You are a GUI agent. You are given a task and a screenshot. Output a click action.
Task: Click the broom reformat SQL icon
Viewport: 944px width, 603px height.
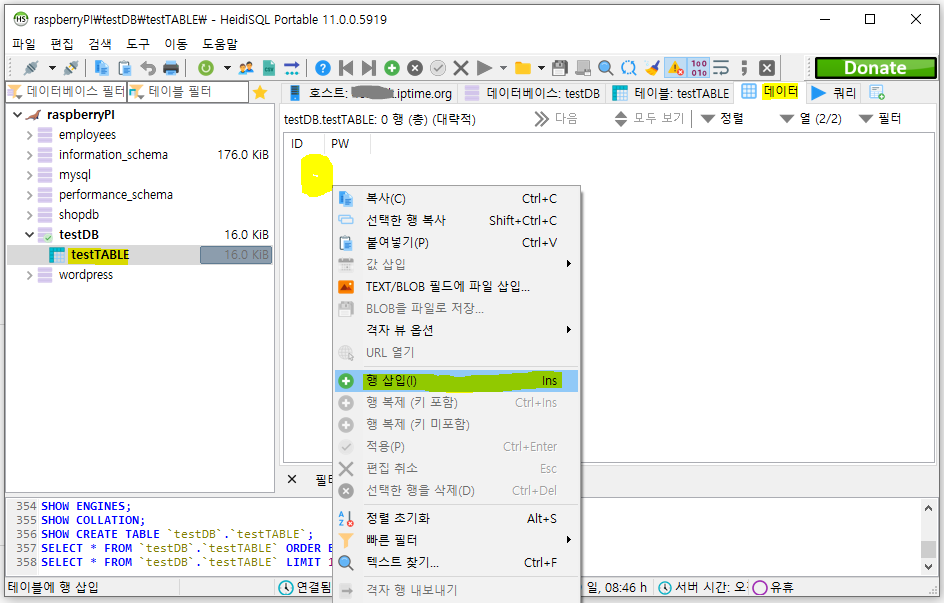[x=651, y=68]
